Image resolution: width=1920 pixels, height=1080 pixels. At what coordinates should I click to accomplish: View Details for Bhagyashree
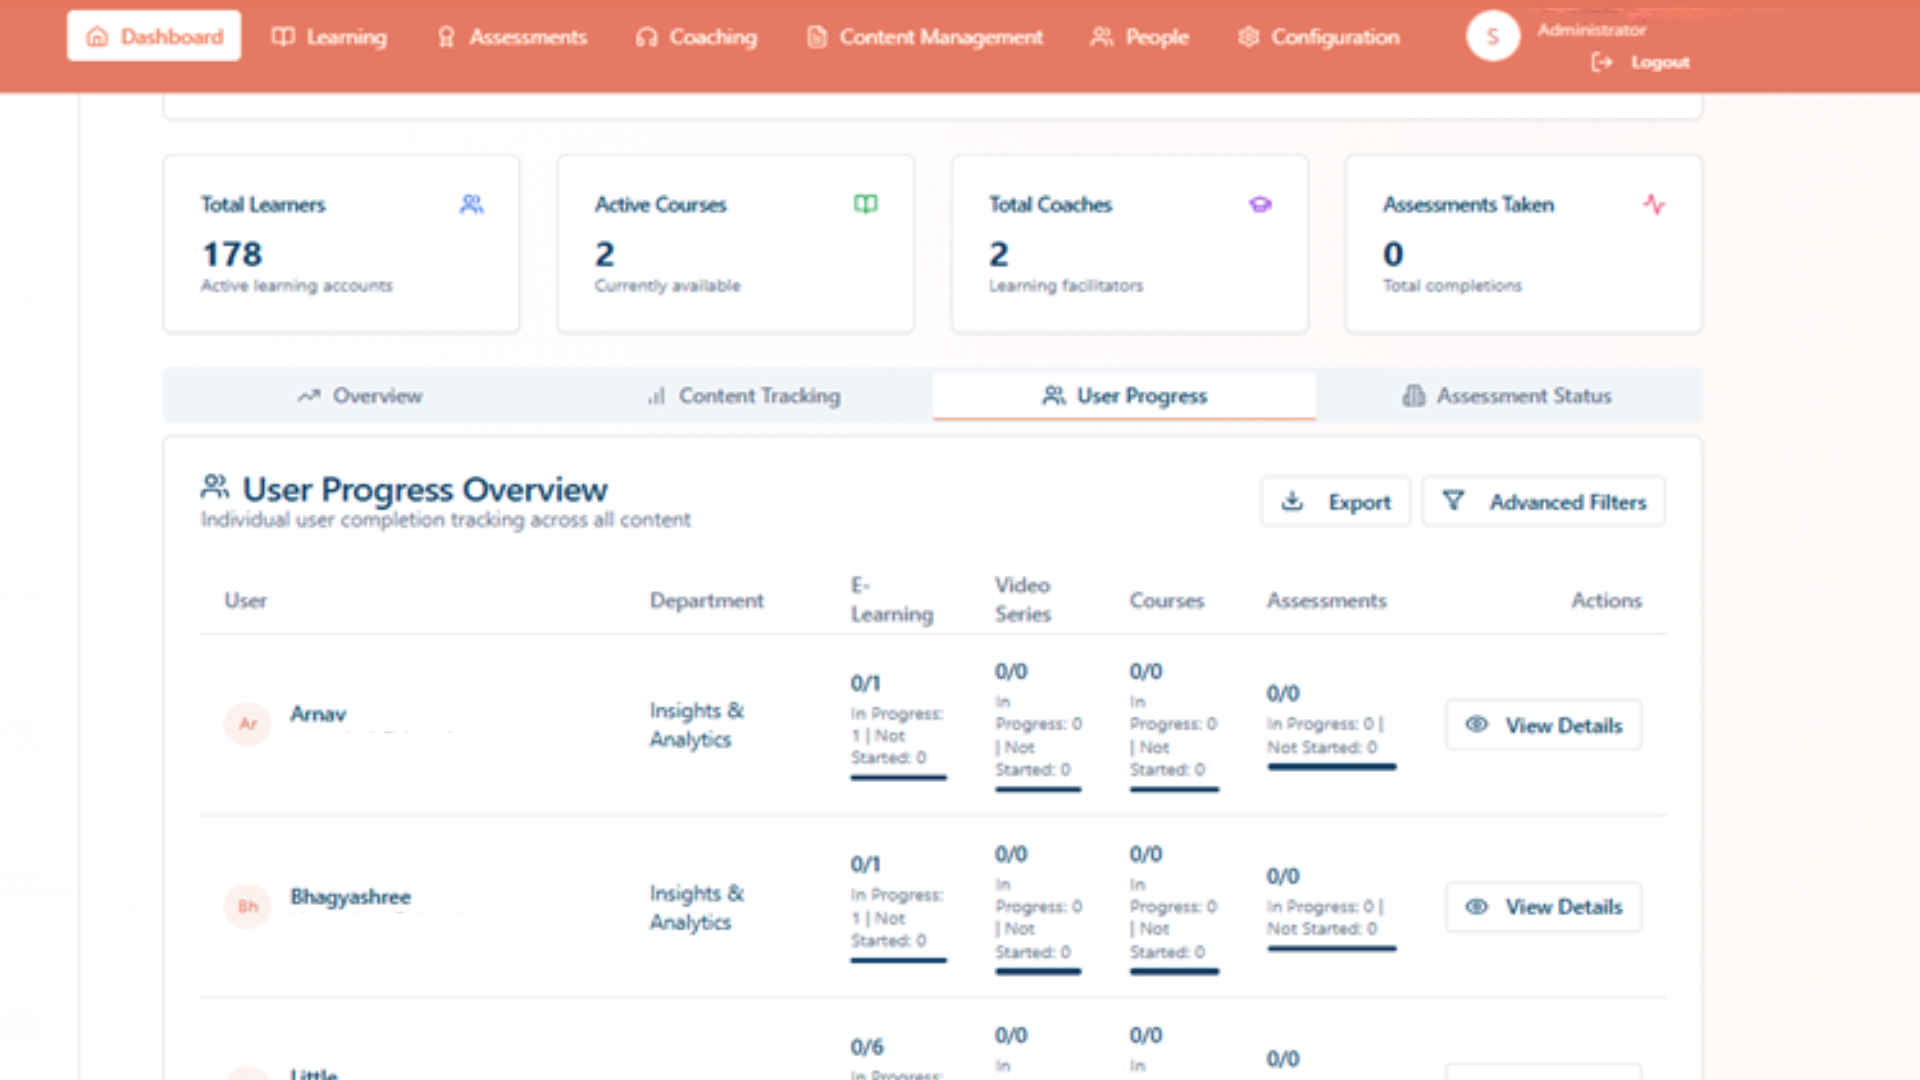pos(1544,907)
